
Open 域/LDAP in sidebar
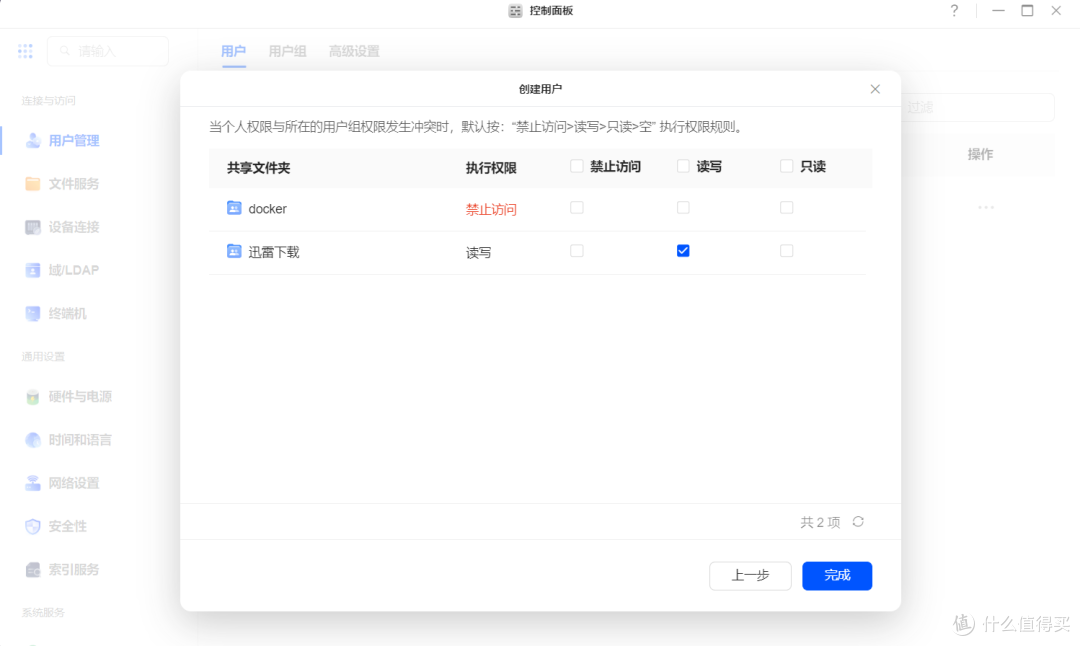coord(73,270)
